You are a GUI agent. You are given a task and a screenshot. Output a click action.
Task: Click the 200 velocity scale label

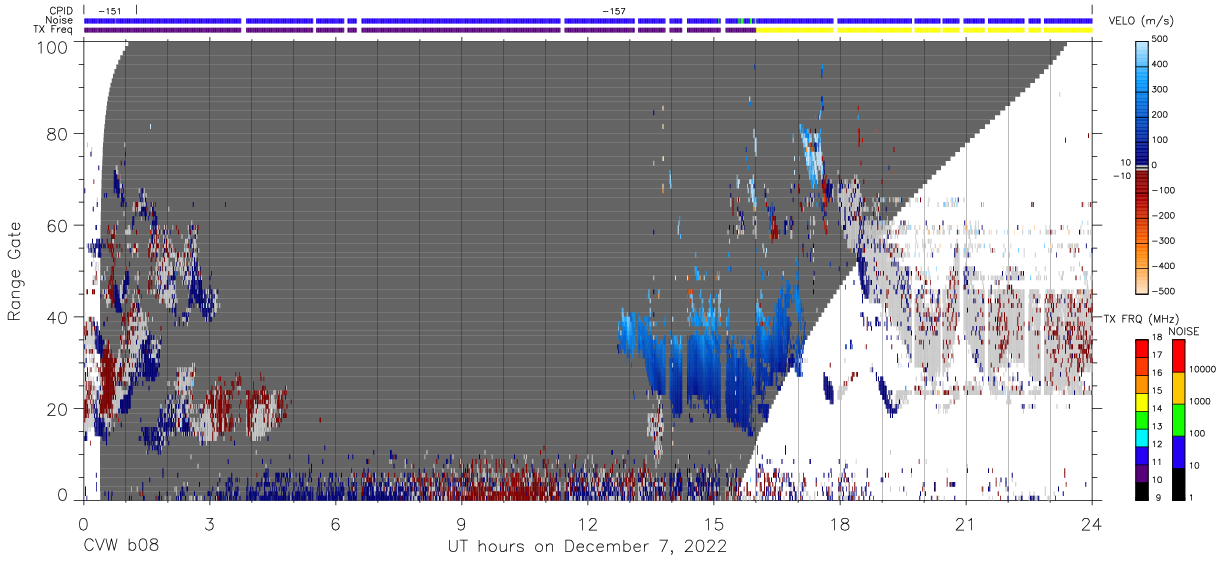[x=1162, y=115]
